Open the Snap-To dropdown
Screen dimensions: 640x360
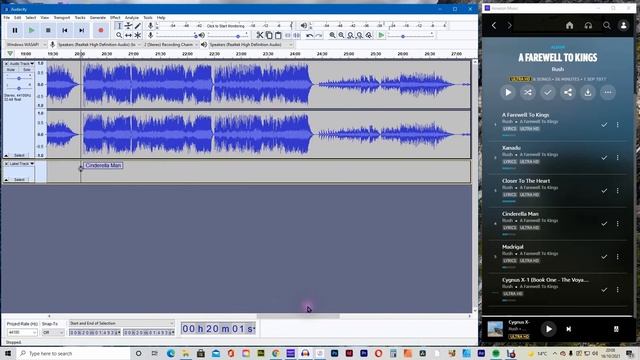click(x=53, y=333)
